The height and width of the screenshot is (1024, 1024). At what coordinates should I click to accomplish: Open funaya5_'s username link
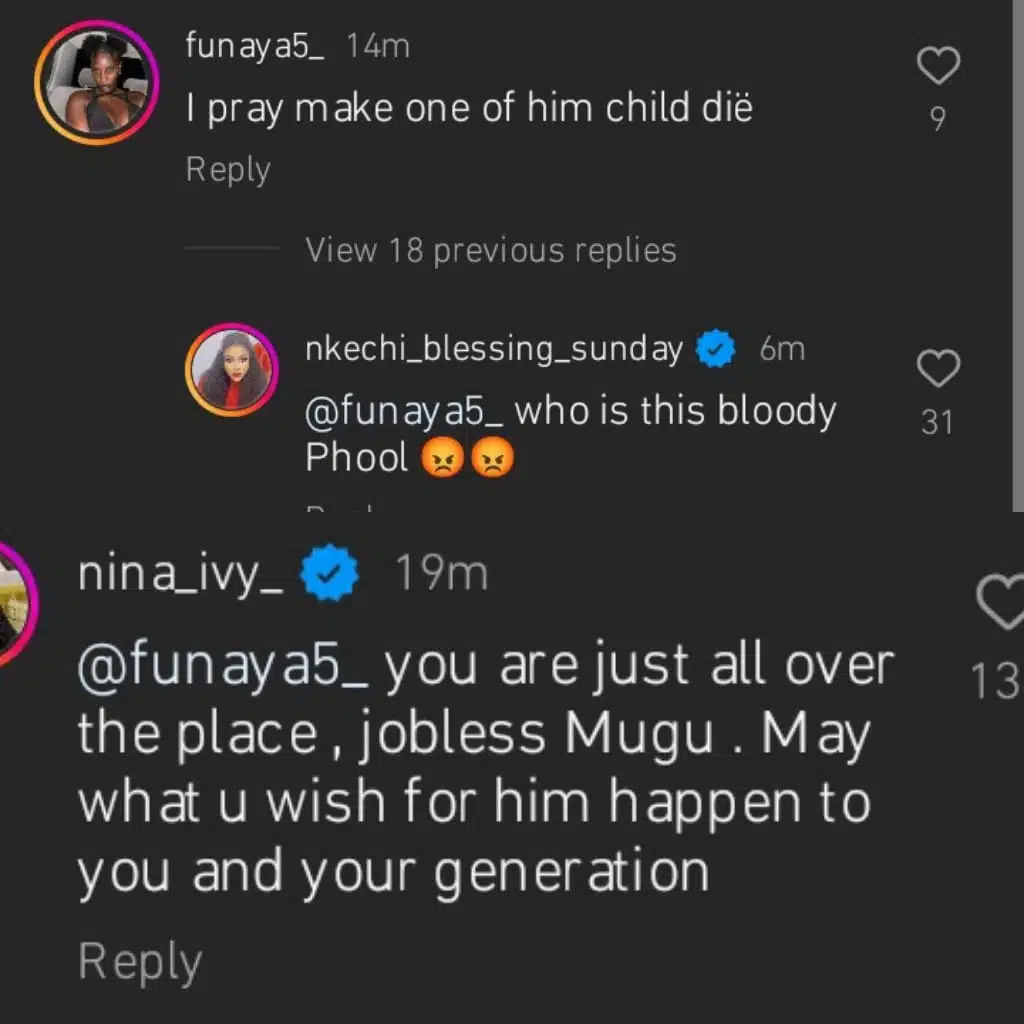coord(255,45)
